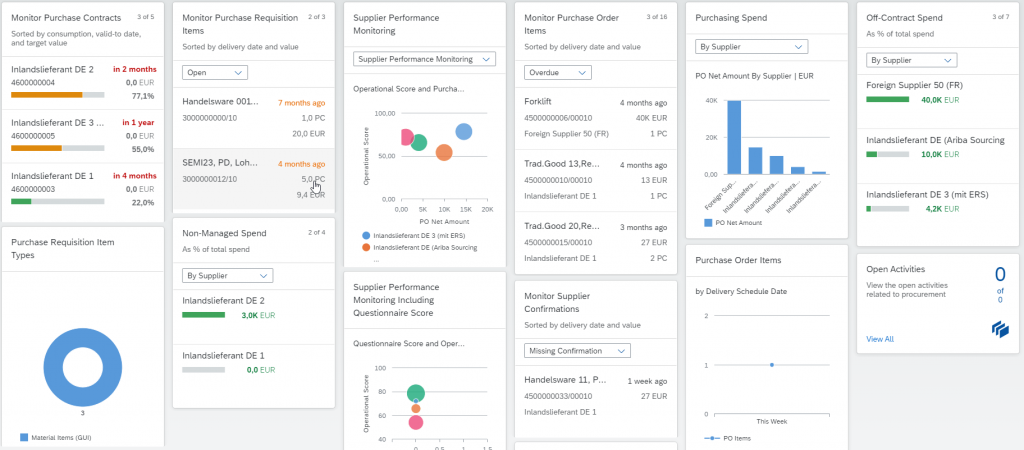Click the Open Activities count 0
This screenshot has height=450, width=1024.
pos(1000,274)
